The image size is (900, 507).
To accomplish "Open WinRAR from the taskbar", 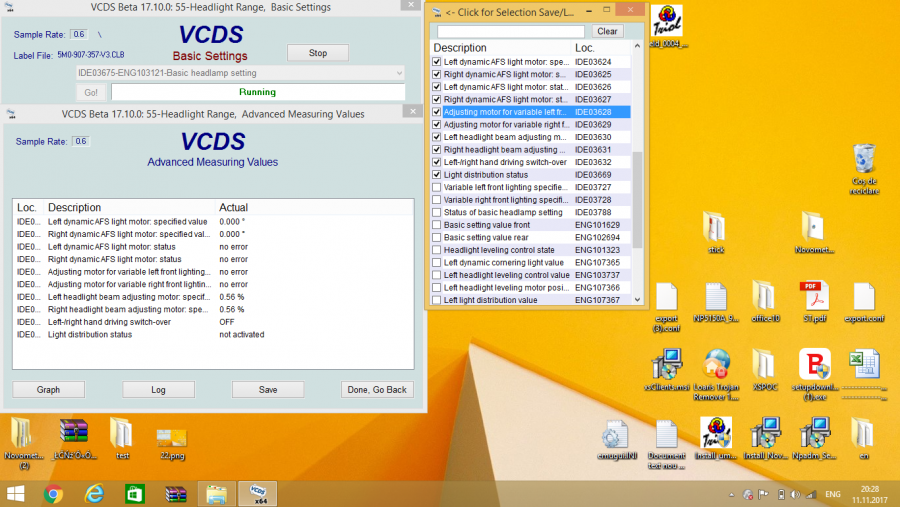I will pos(176,492).
